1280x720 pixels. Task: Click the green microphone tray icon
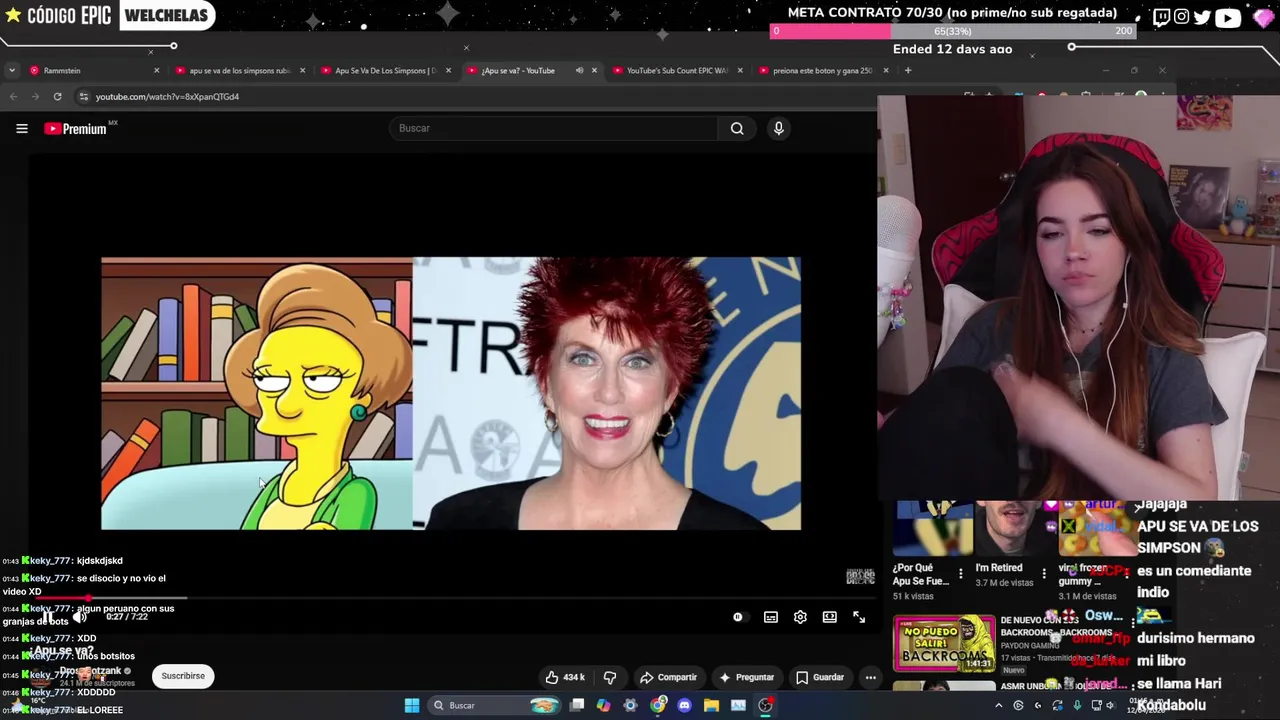pos(1077,705)
